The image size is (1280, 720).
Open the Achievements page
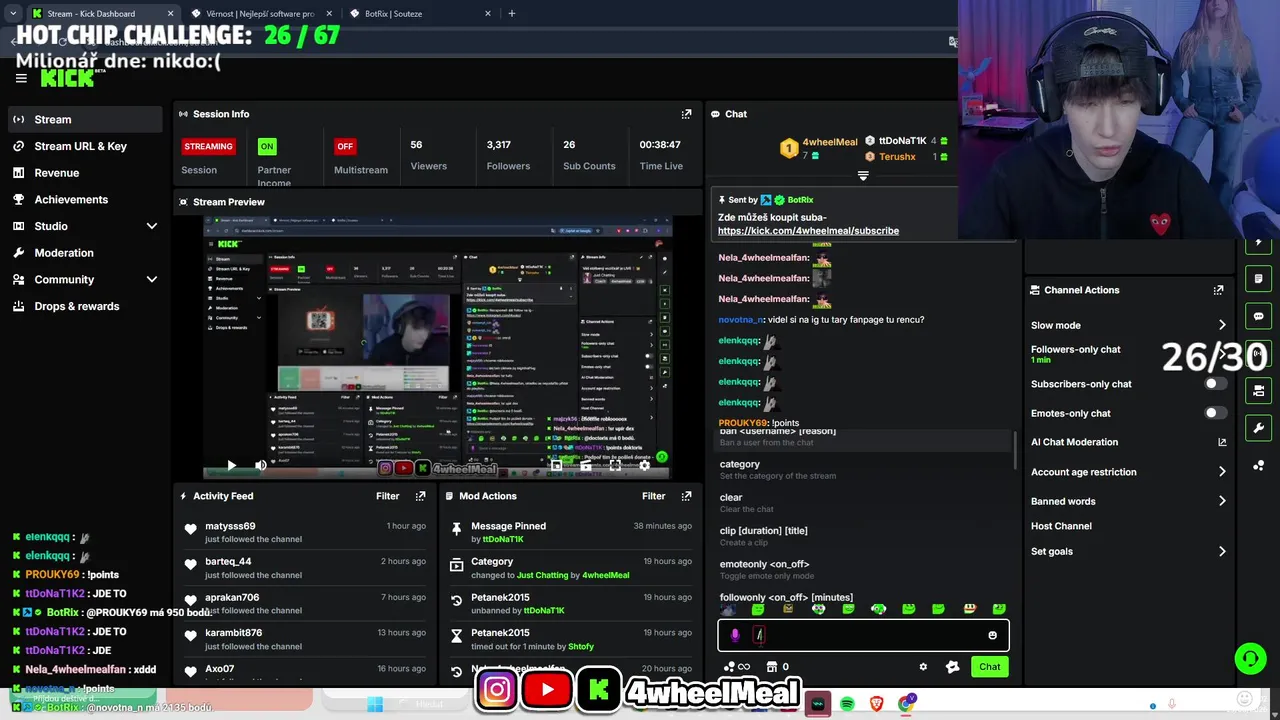pos(84,199)
